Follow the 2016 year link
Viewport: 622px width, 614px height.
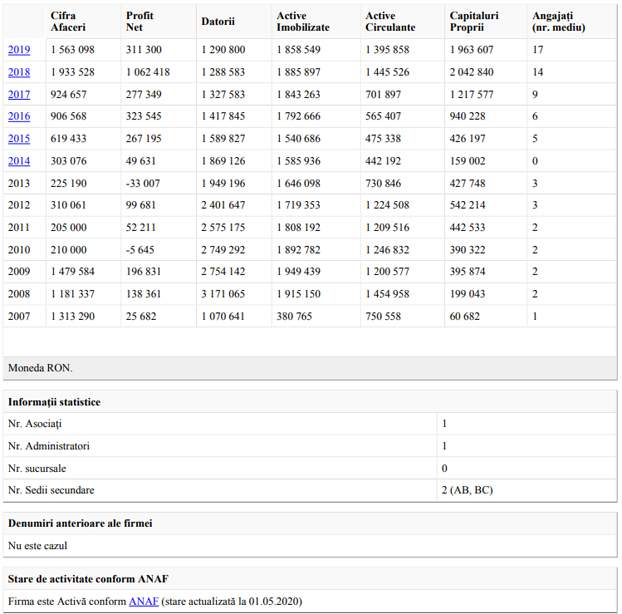[18, 116]
